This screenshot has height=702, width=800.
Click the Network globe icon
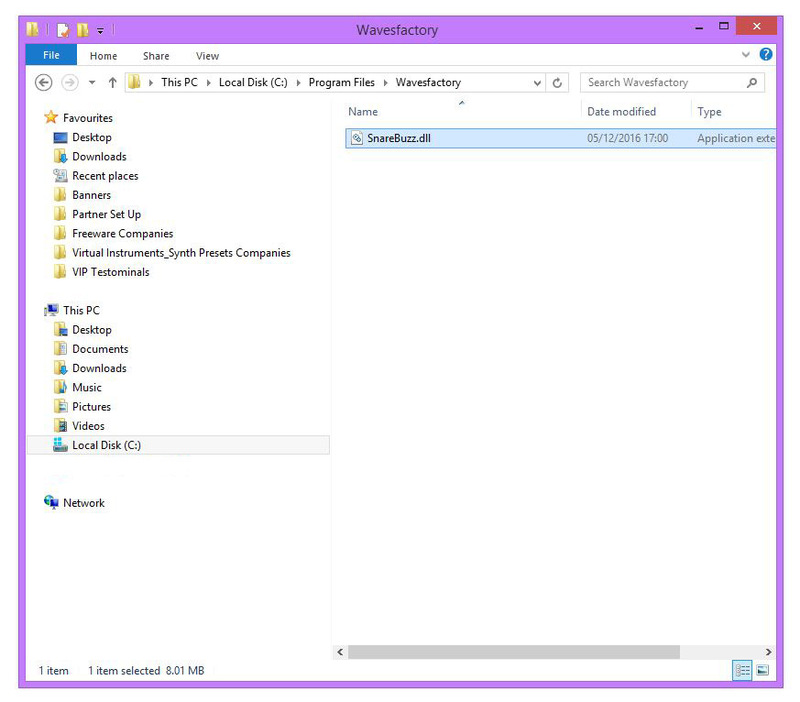pyautogui.click(x=51, y=502)
